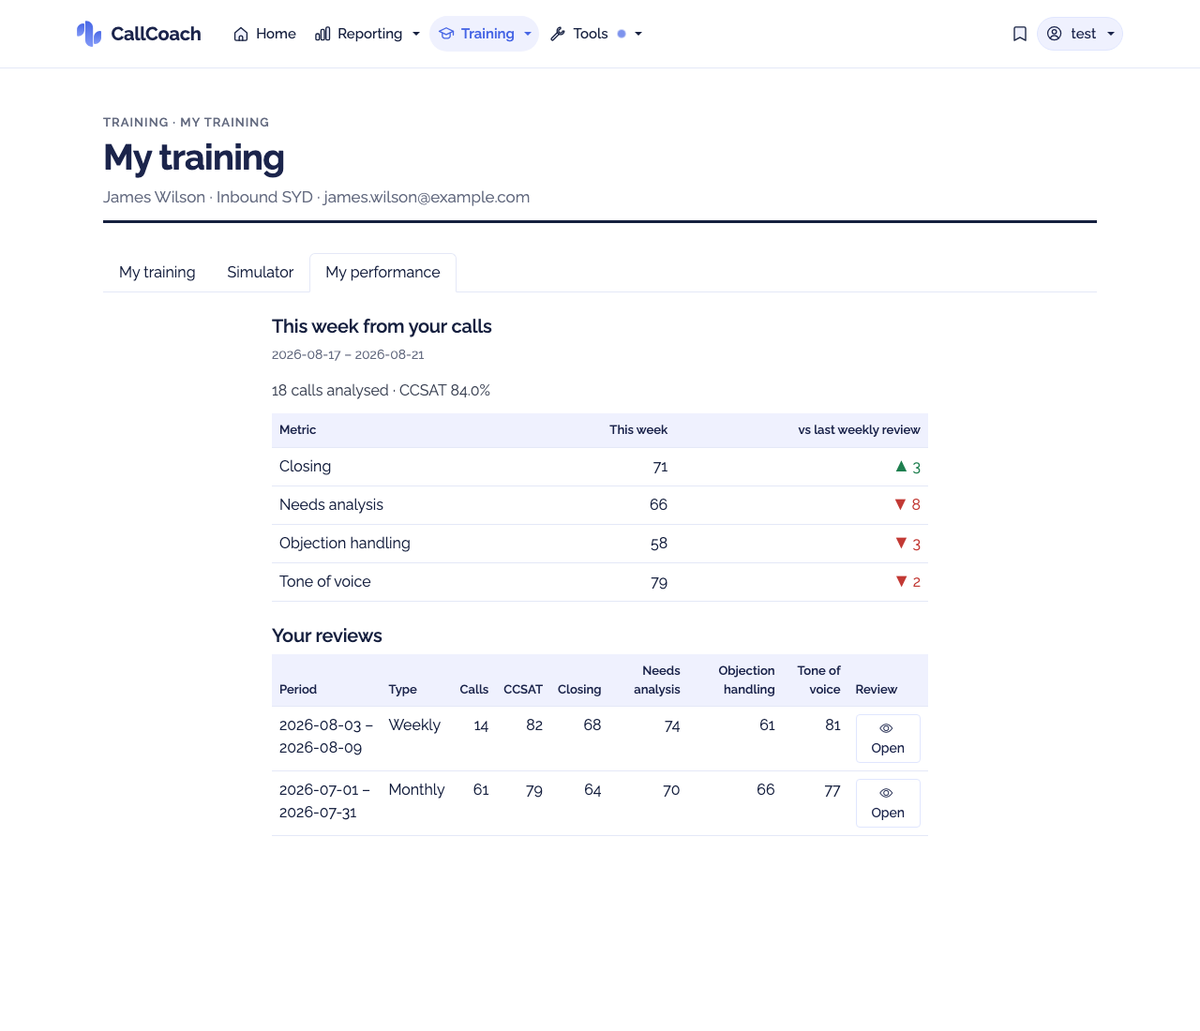Click the date range 2026-08-17 – 2026-08-21
The height and width of the screenshot is (1031, 1200).
pyautogui.click(x=348, y=355)
